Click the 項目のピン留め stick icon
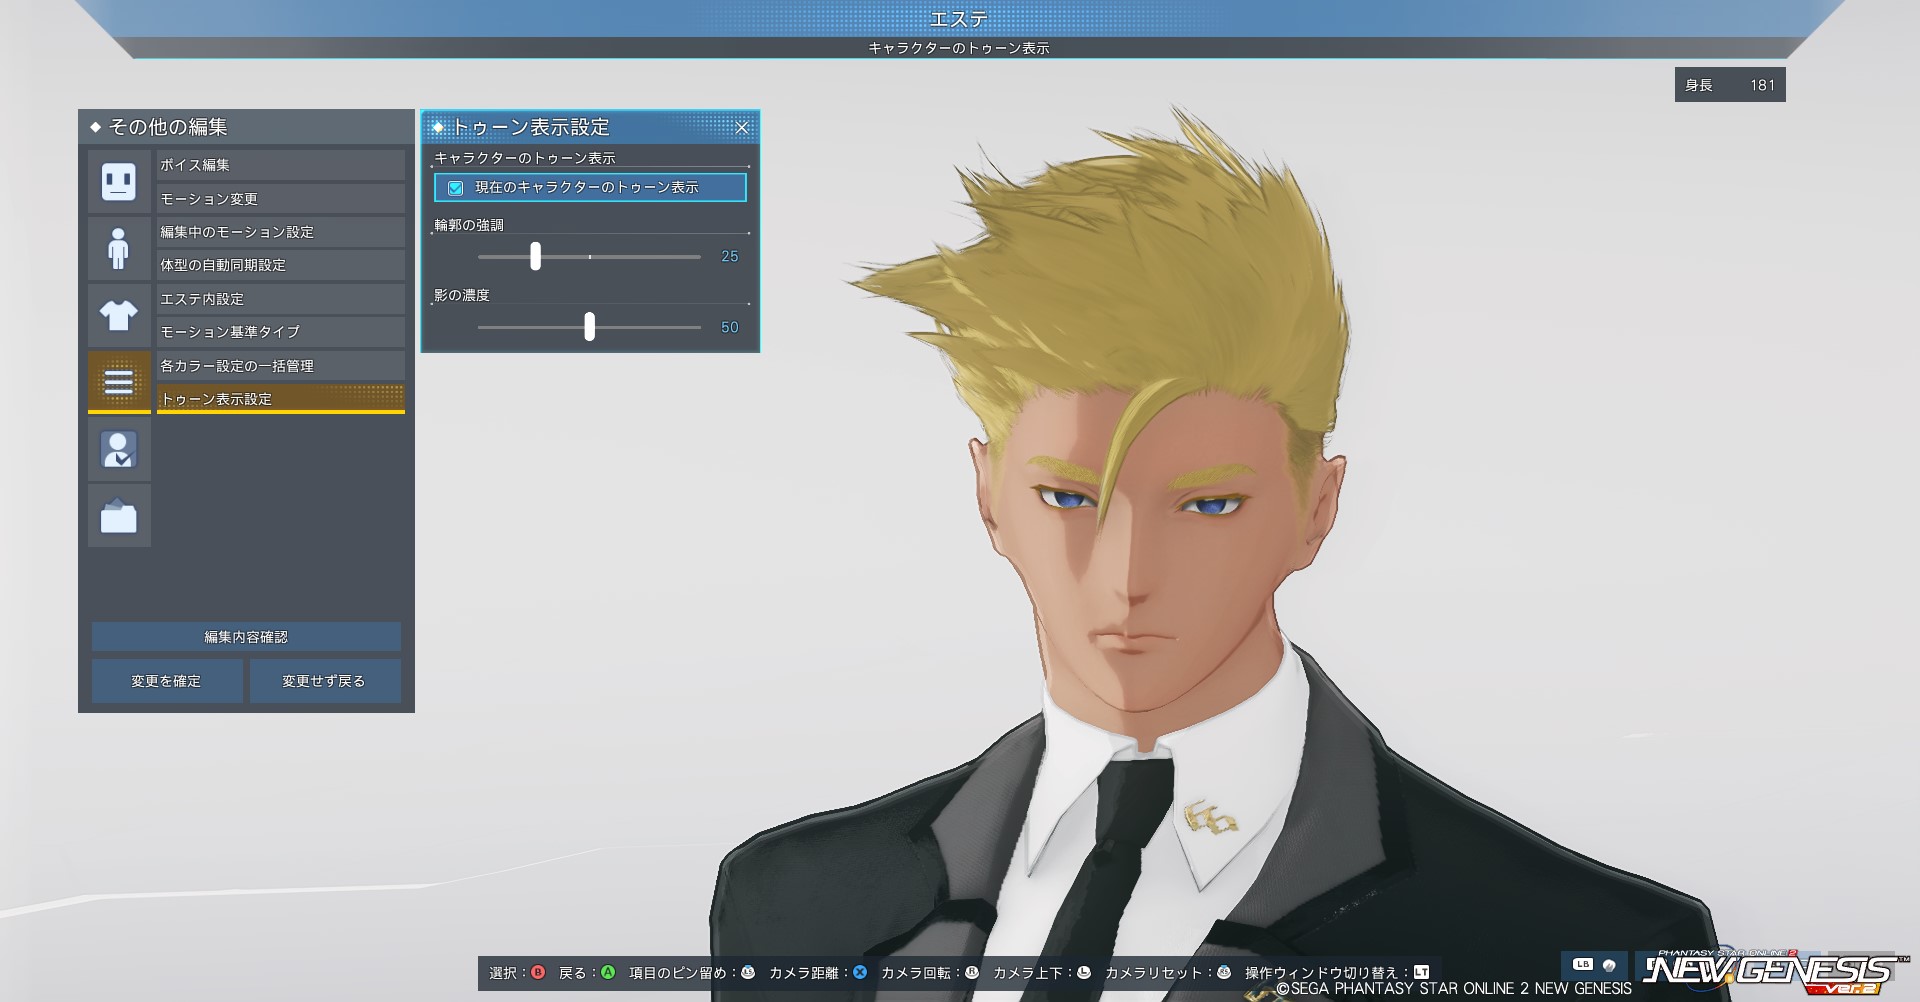1920x1002 pixels. click(748, 972)
